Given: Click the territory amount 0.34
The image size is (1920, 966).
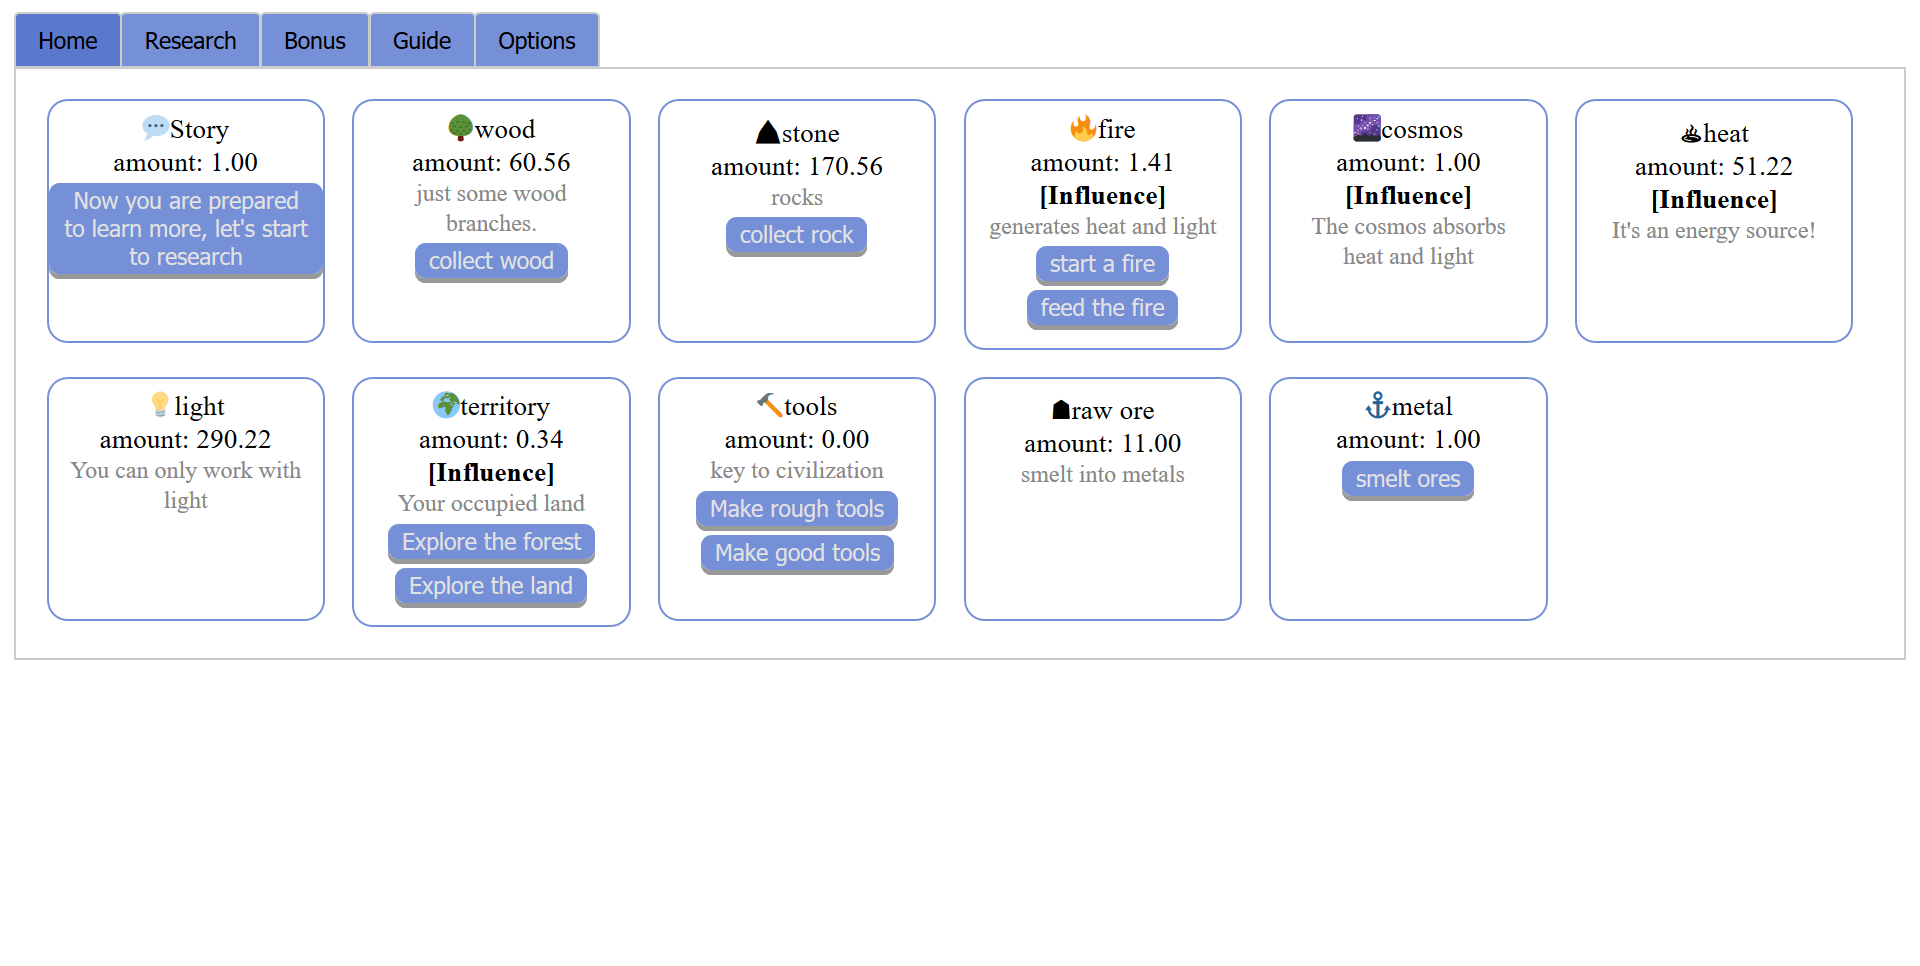Looking at the screenshot, I should (x=491, y=439).
